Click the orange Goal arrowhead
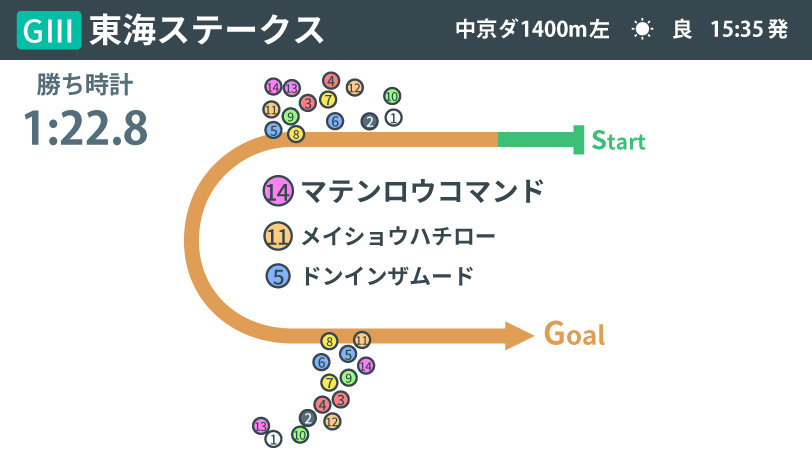The width and height of the screenshot is (812, 456). (x=519, y=335)
